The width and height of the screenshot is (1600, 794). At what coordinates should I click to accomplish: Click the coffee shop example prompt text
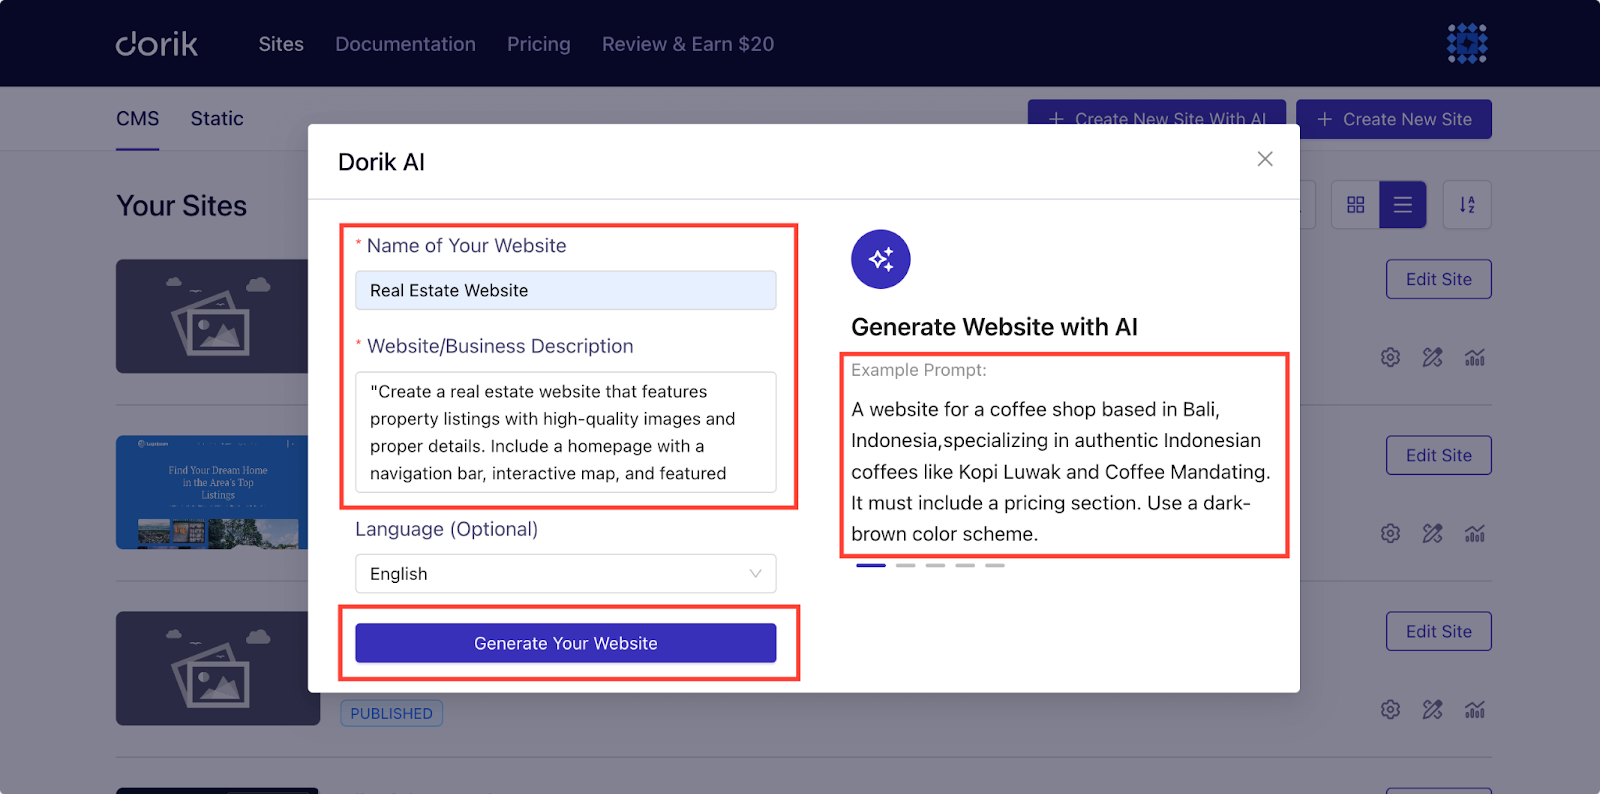pyautogui.click(x=1061, y=471)
